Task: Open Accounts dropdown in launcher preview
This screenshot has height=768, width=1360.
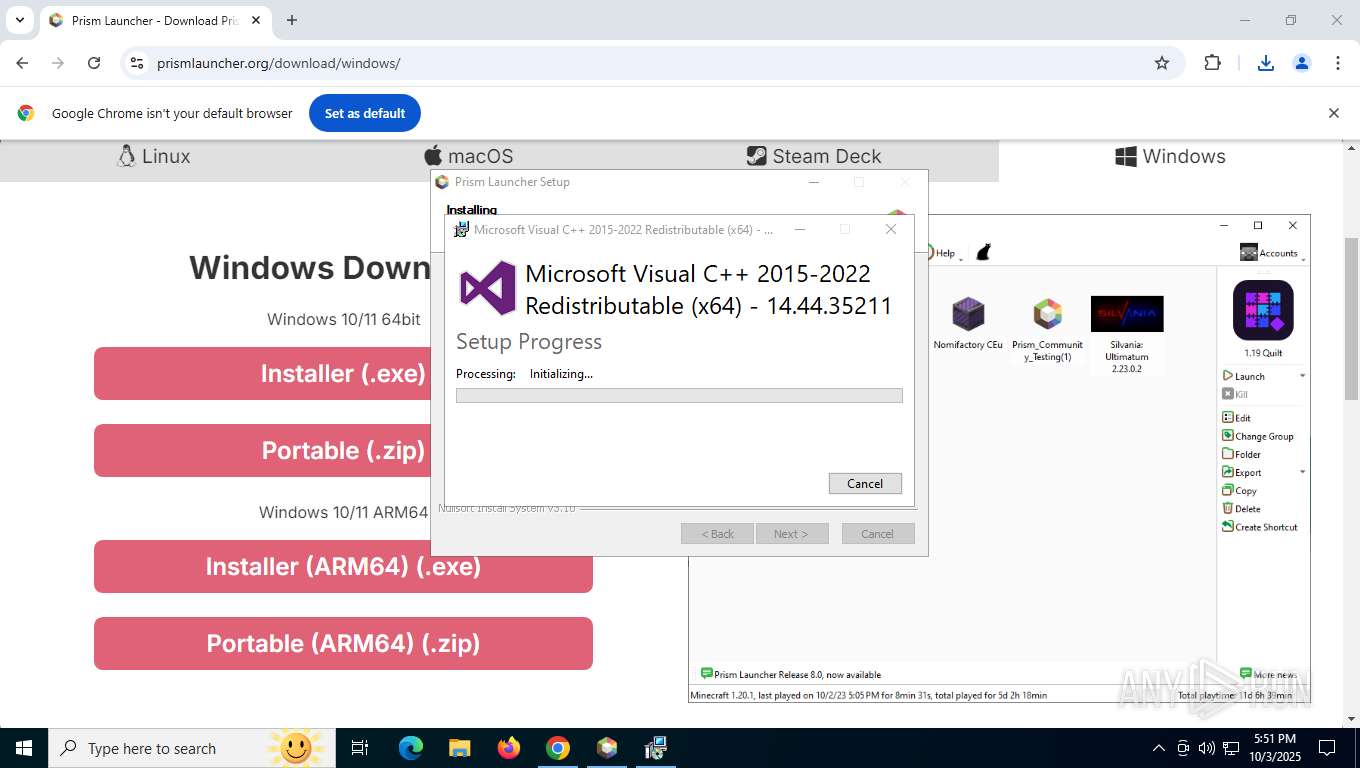Action: 1273,253
